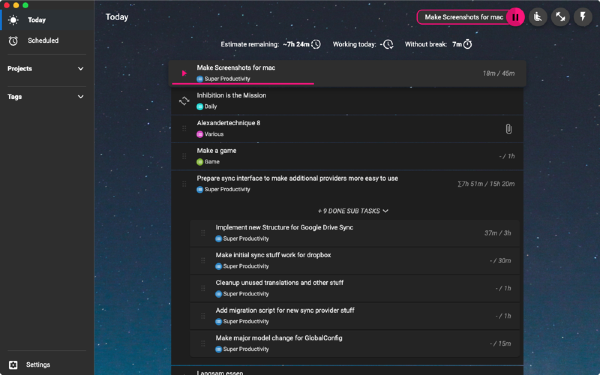
Task: Click the take-a-break person icon
Action: tap(538, 17)
